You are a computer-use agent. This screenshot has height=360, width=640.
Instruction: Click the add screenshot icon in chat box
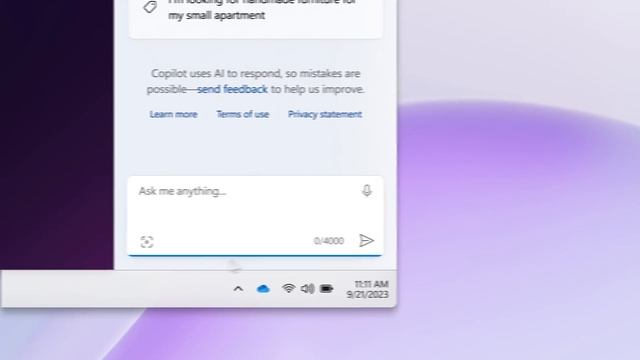[147, 242]
